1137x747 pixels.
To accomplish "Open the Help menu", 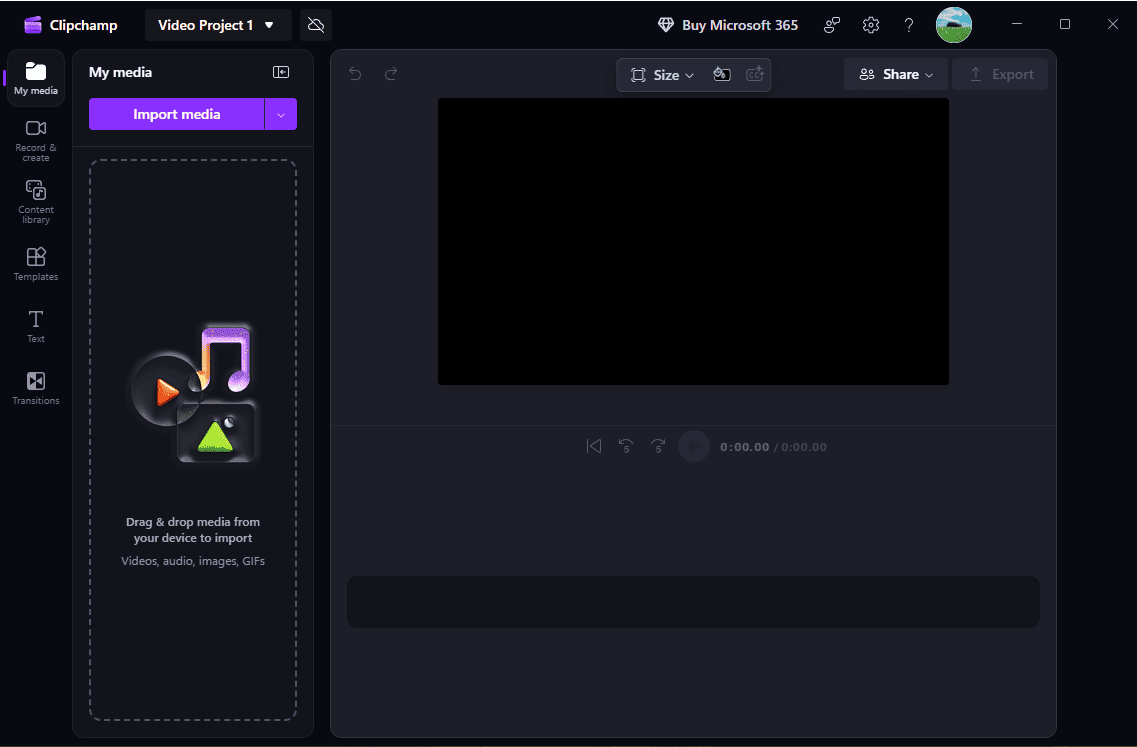I will pos(908,24).
